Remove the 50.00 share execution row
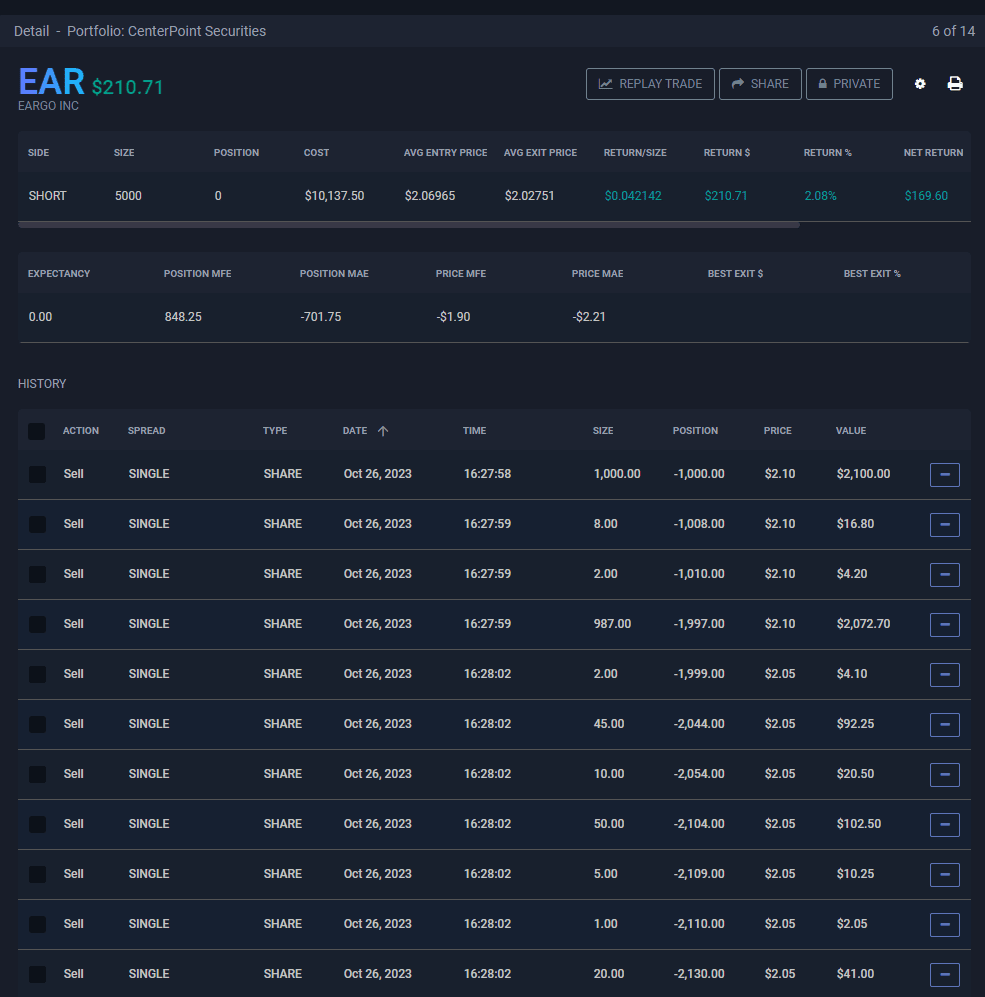This screenshot has width=985, height=997. tap(944, 825)
